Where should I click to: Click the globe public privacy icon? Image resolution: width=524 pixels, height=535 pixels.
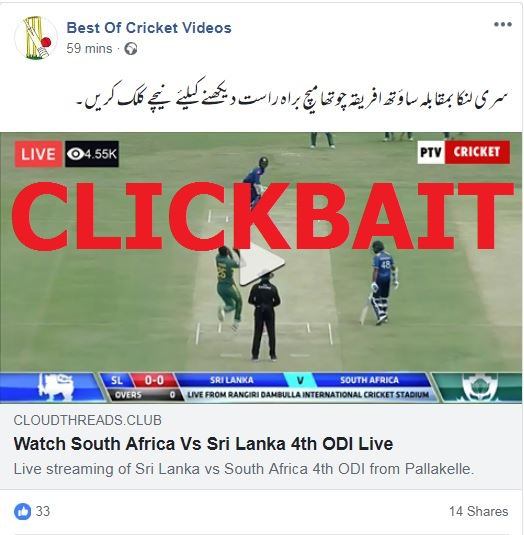pos(131,49)
